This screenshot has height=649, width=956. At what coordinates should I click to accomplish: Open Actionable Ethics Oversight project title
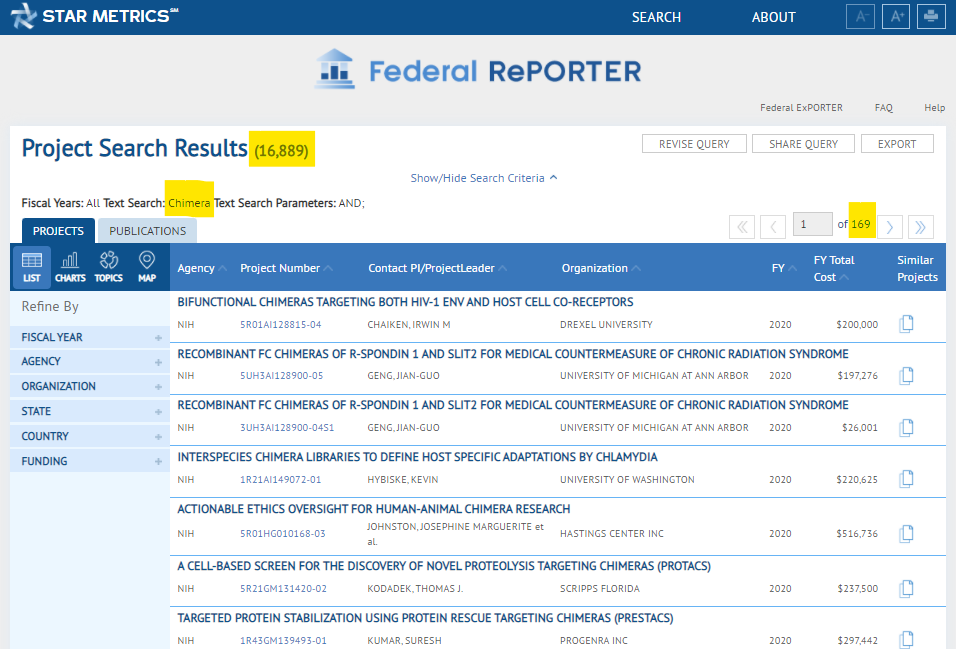(374, 509)
